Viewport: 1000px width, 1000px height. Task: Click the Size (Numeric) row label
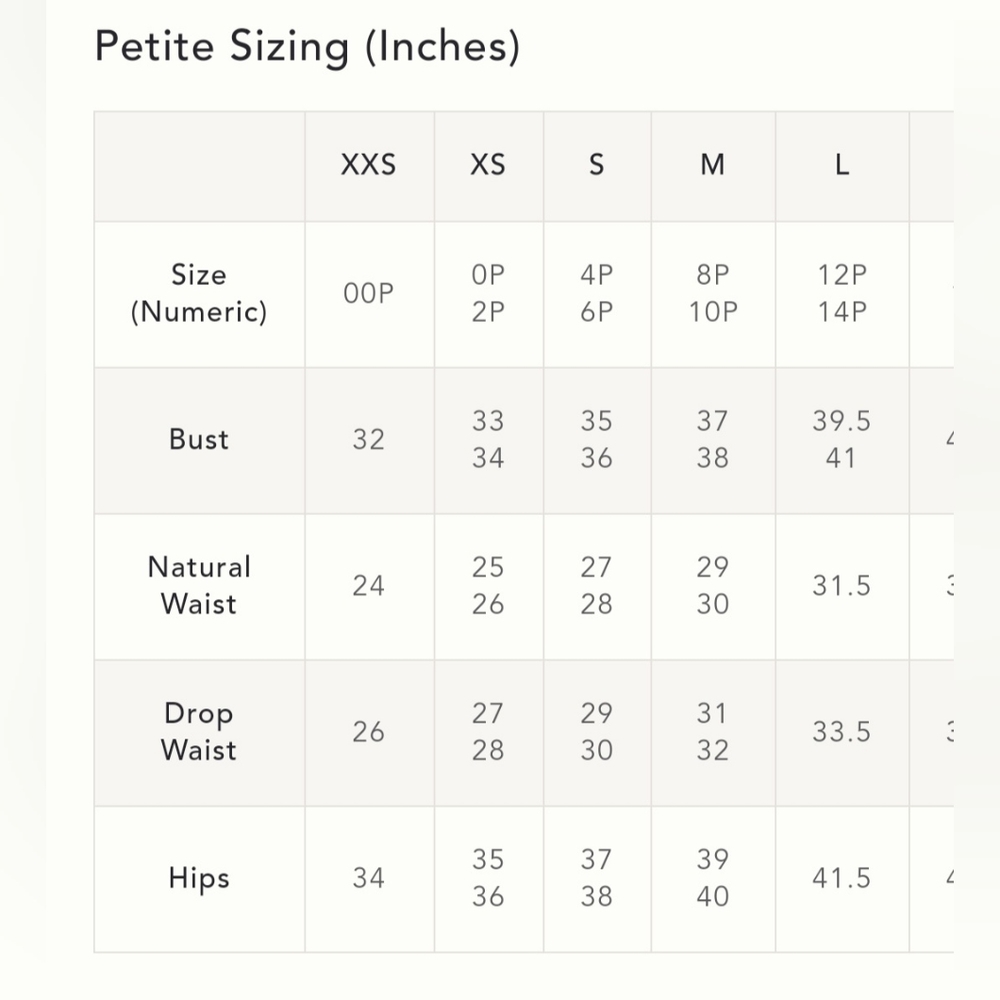click(199, 293)
